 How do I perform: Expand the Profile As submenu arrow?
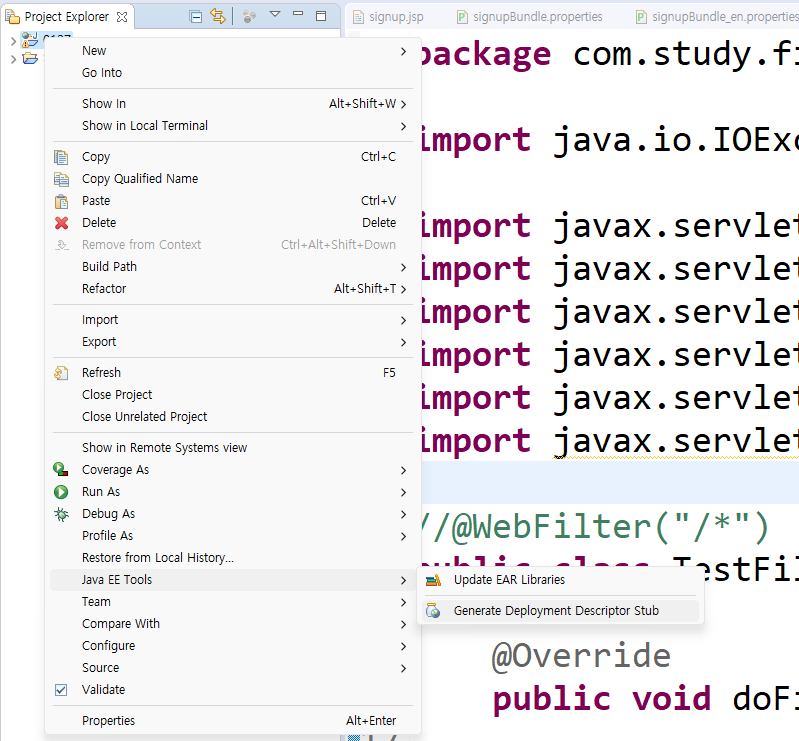coord(403,536)
